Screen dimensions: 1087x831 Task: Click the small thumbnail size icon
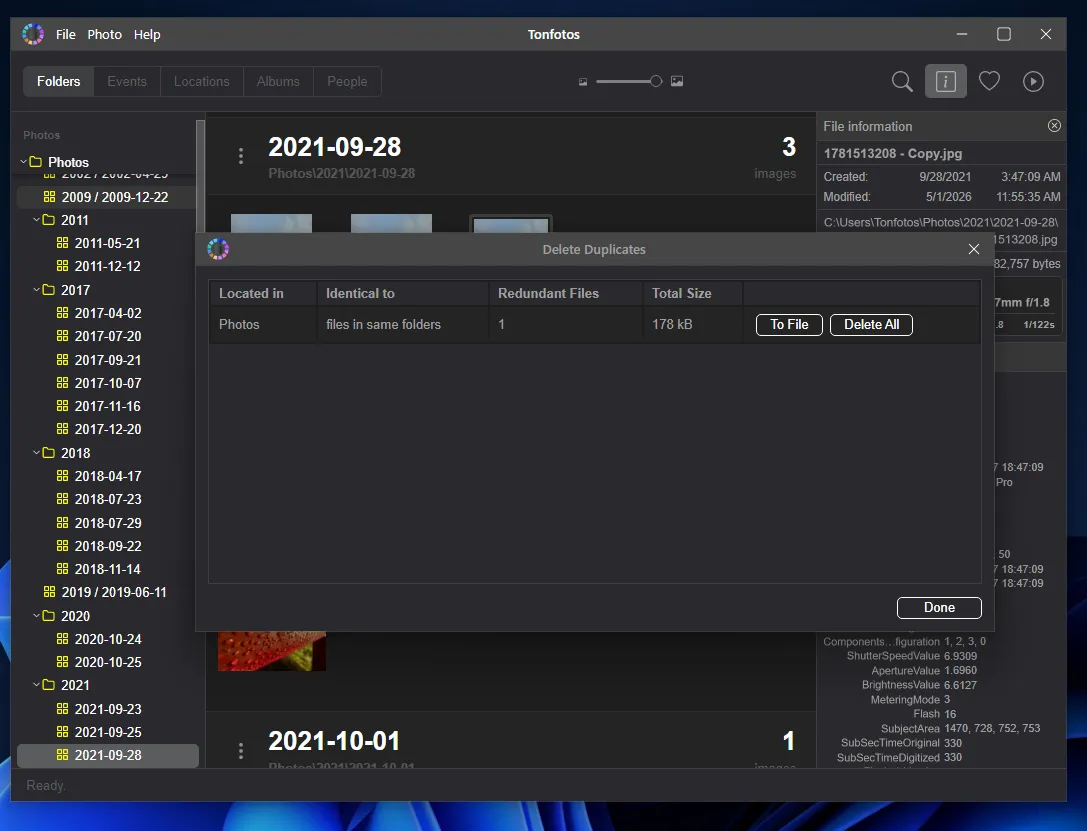(583, 82)
